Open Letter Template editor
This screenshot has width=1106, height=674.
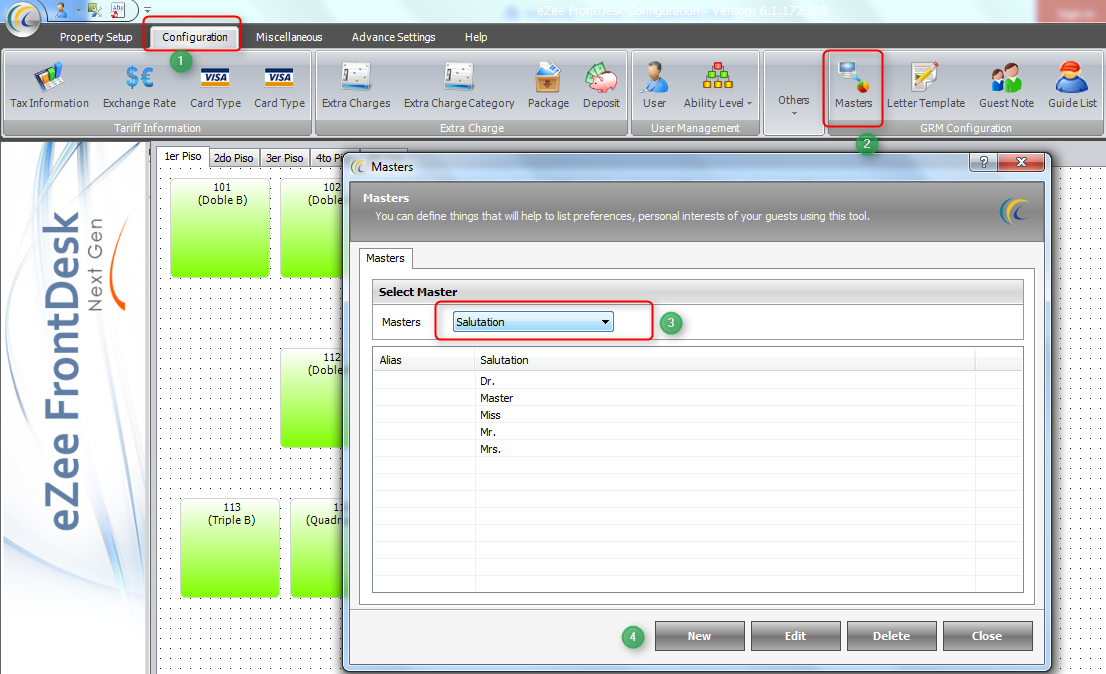pyautogui.click(x=925, y=86)
